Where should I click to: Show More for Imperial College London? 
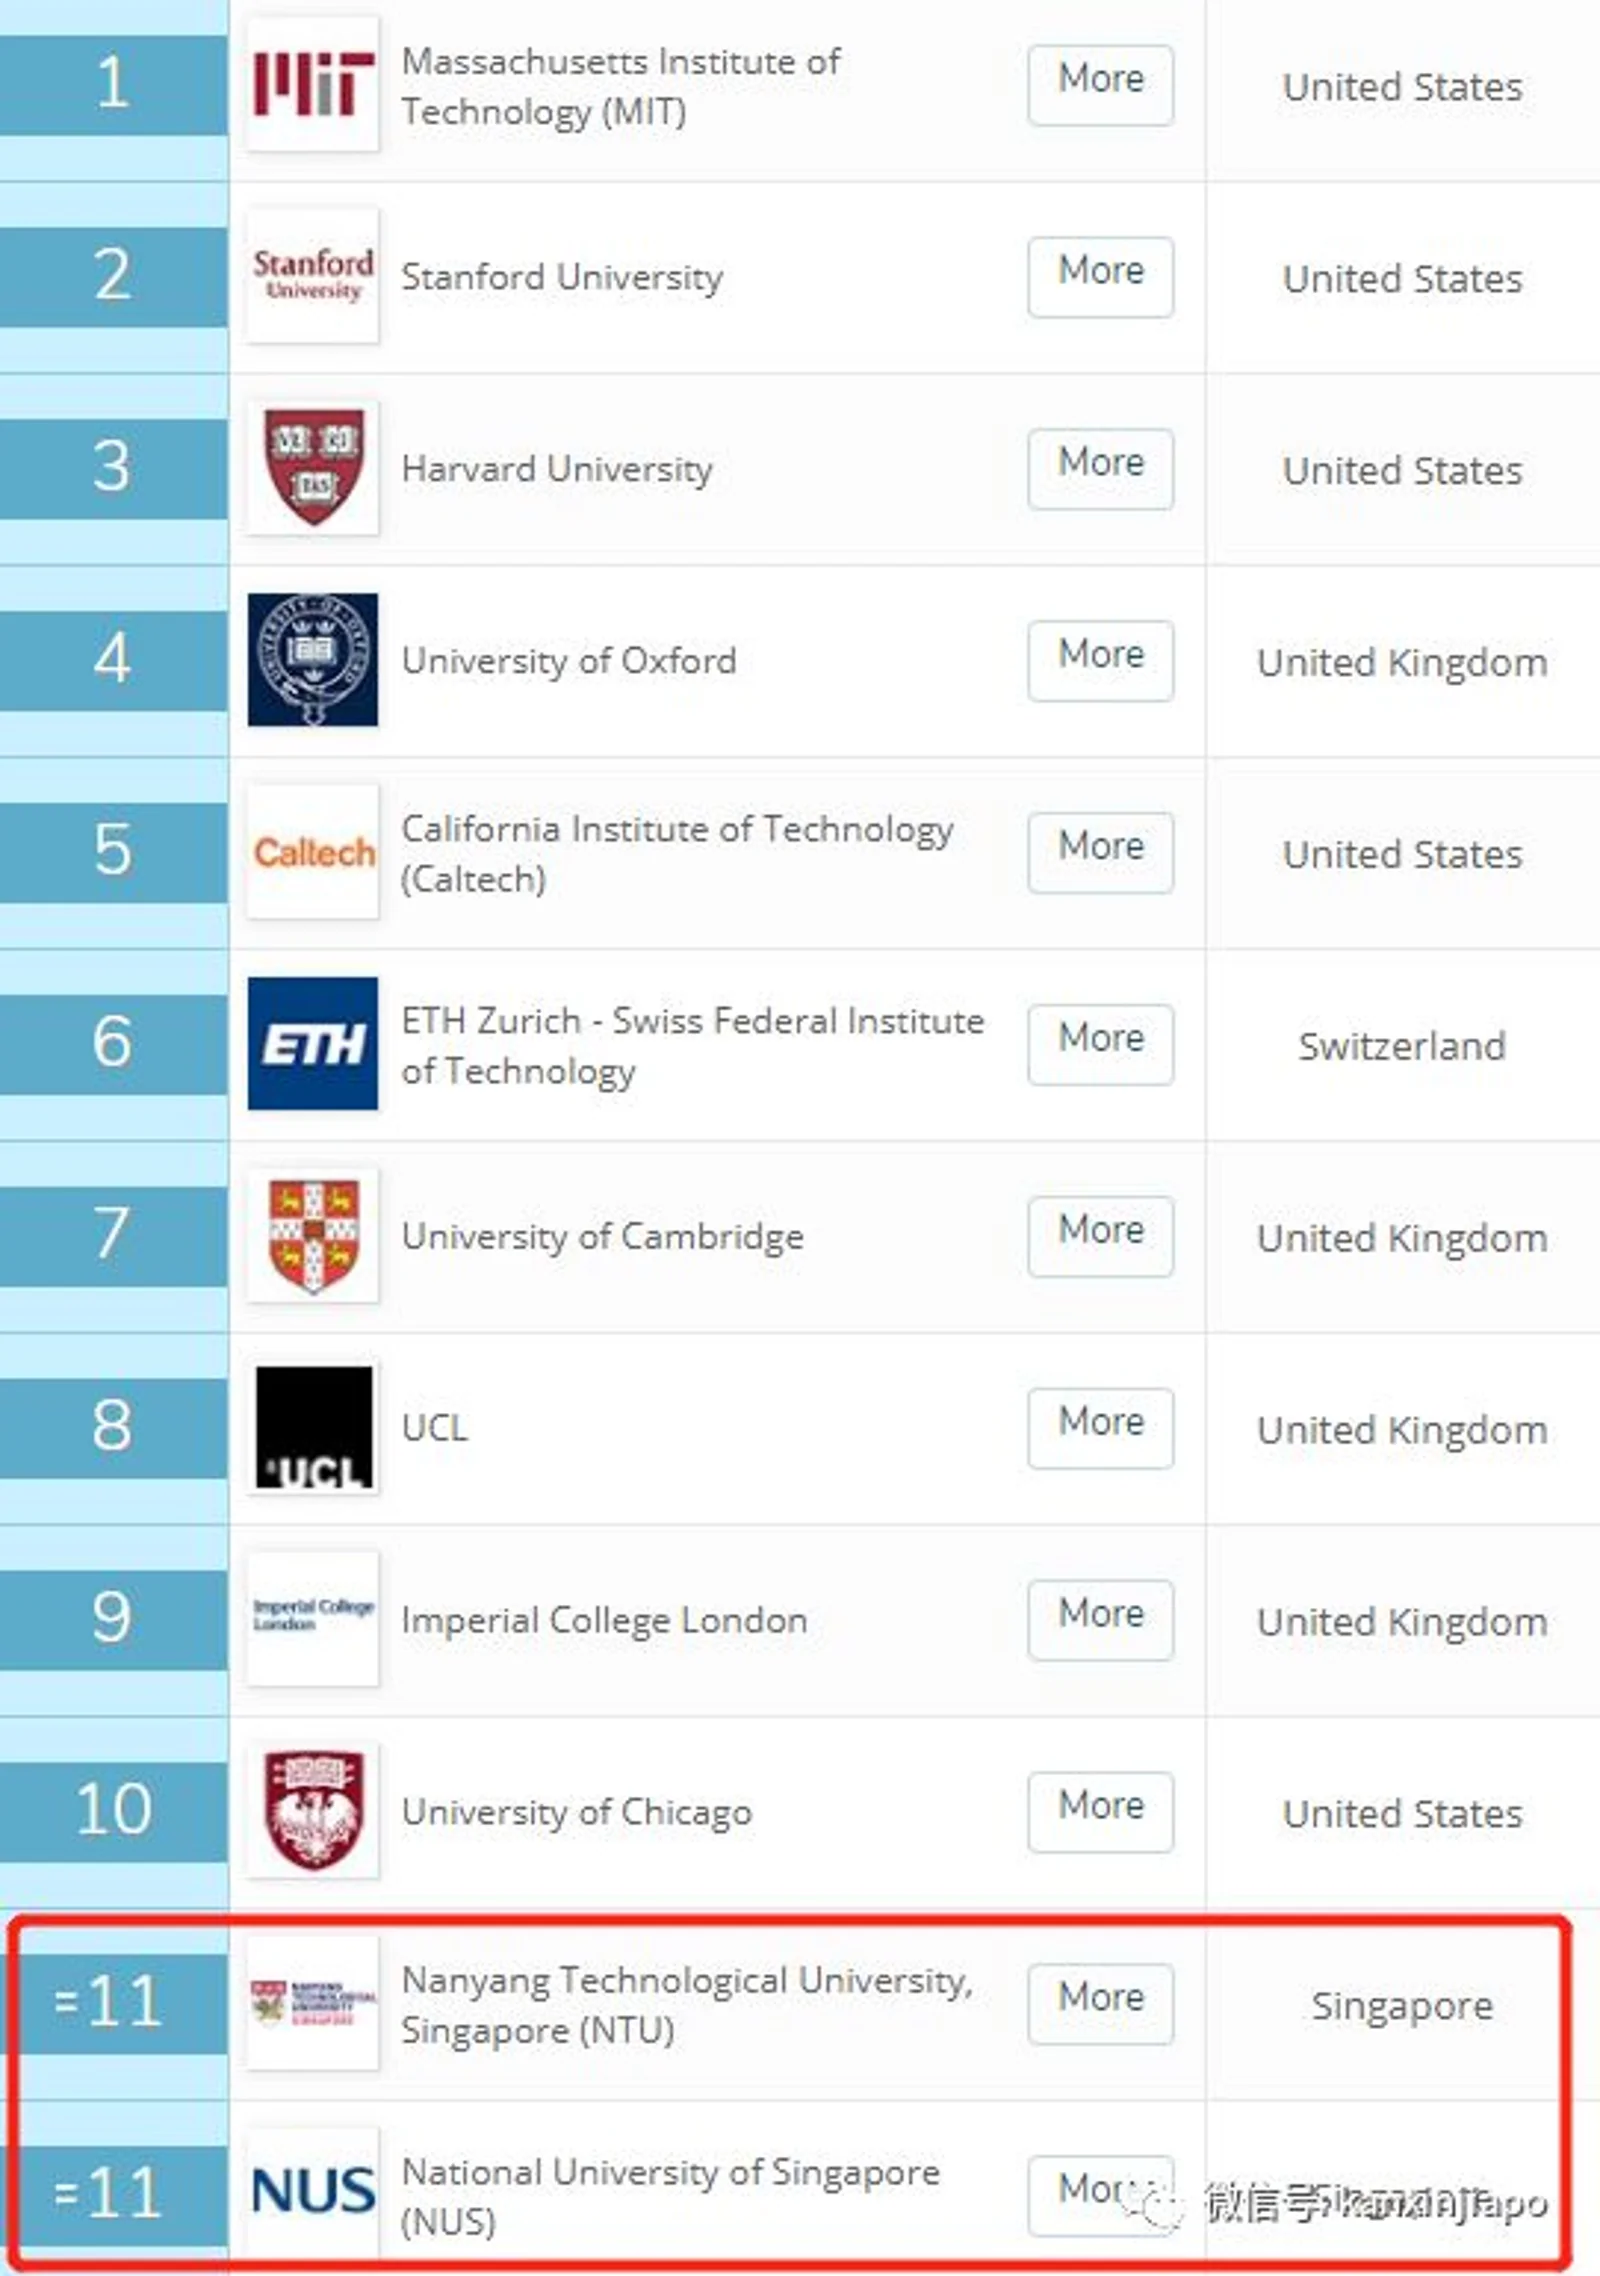point(1101,1620)
